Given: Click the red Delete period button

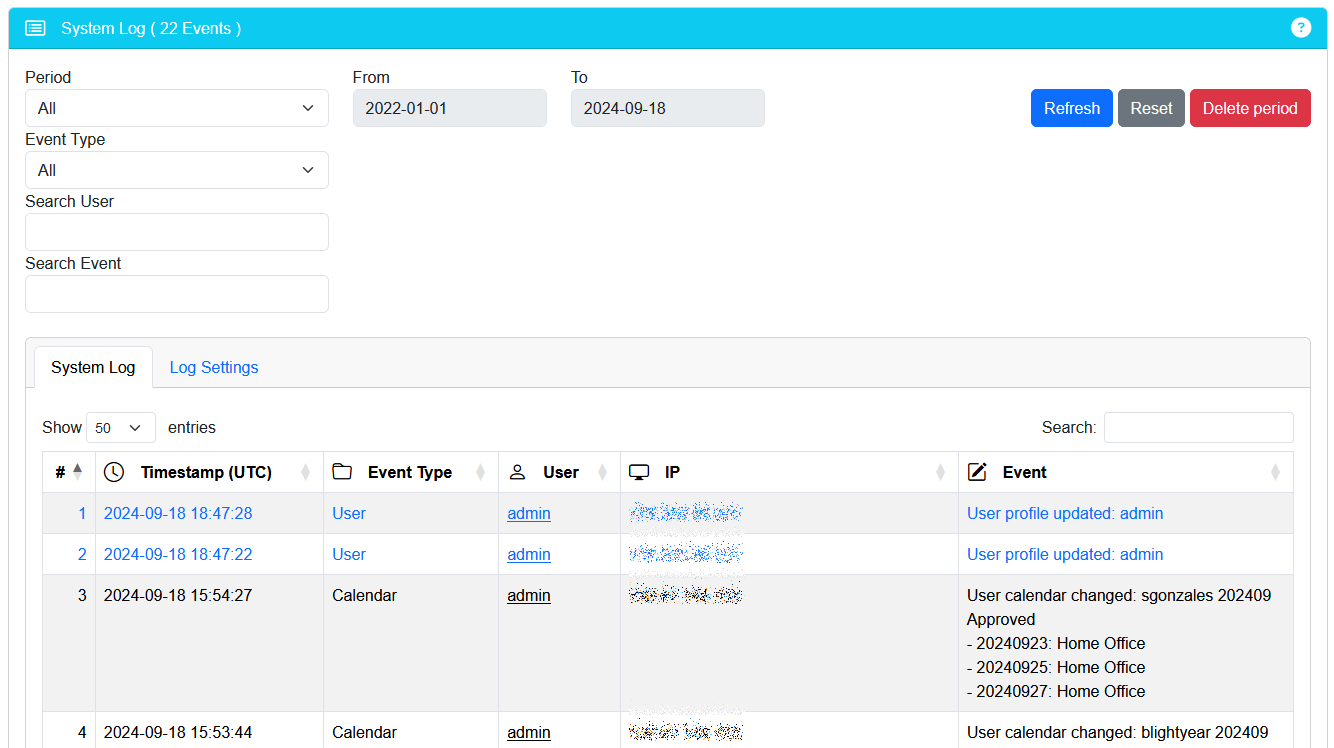Looking at the screenshot, I should 1249,108.
